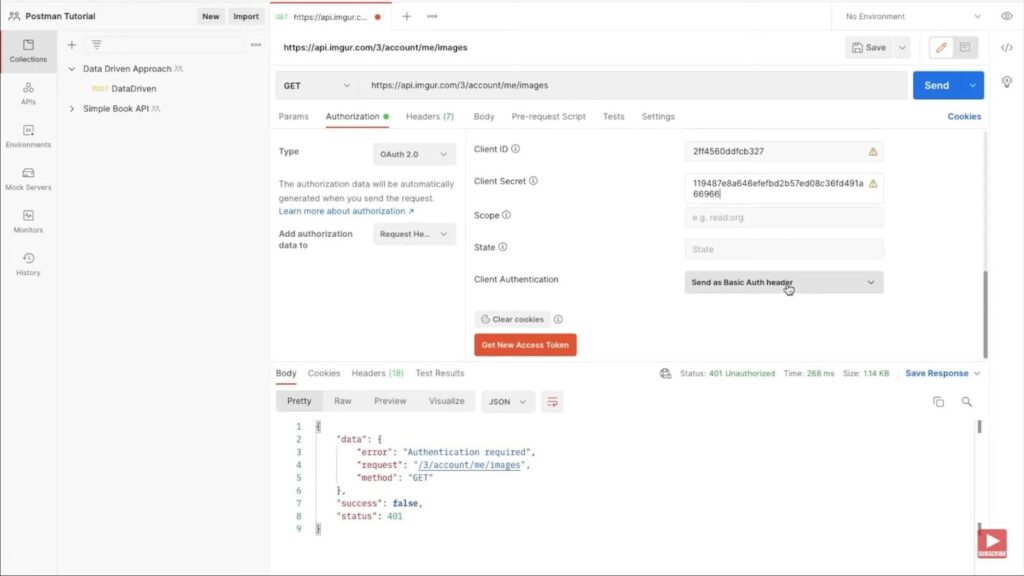
Task: Click the collections filter icon
Action: 96,45
